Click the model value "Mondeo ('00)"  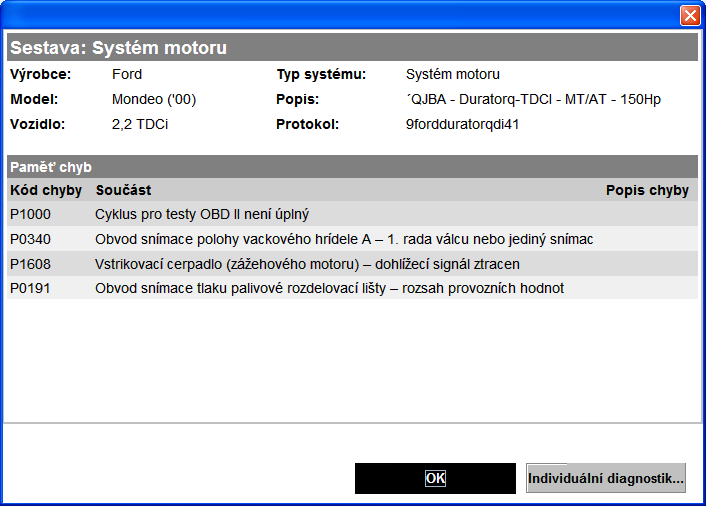(154, 99)
